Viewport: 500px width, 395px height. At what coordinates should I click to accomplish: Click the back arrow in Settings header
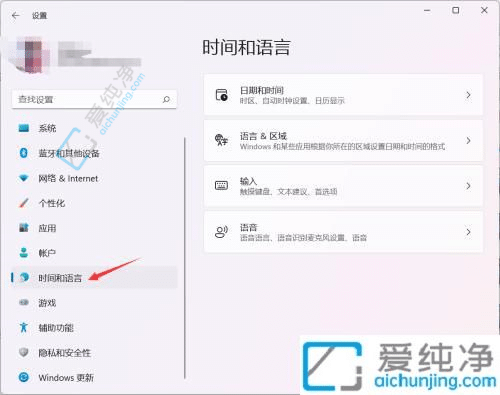(16, 15)
